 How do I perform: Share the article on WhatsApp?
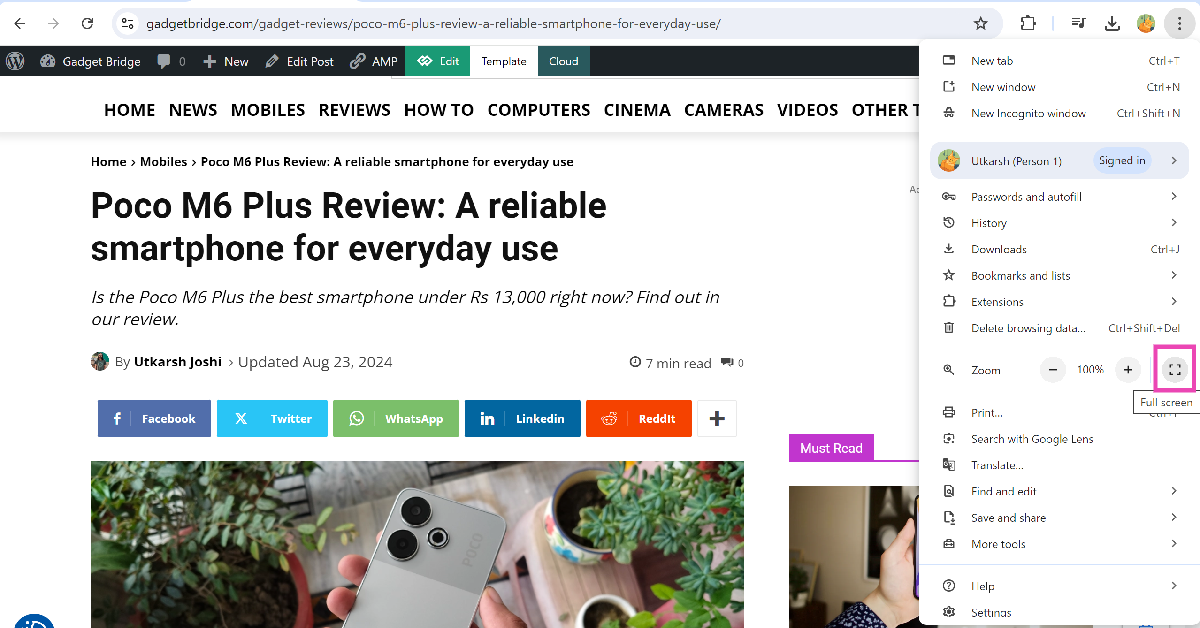396,419
